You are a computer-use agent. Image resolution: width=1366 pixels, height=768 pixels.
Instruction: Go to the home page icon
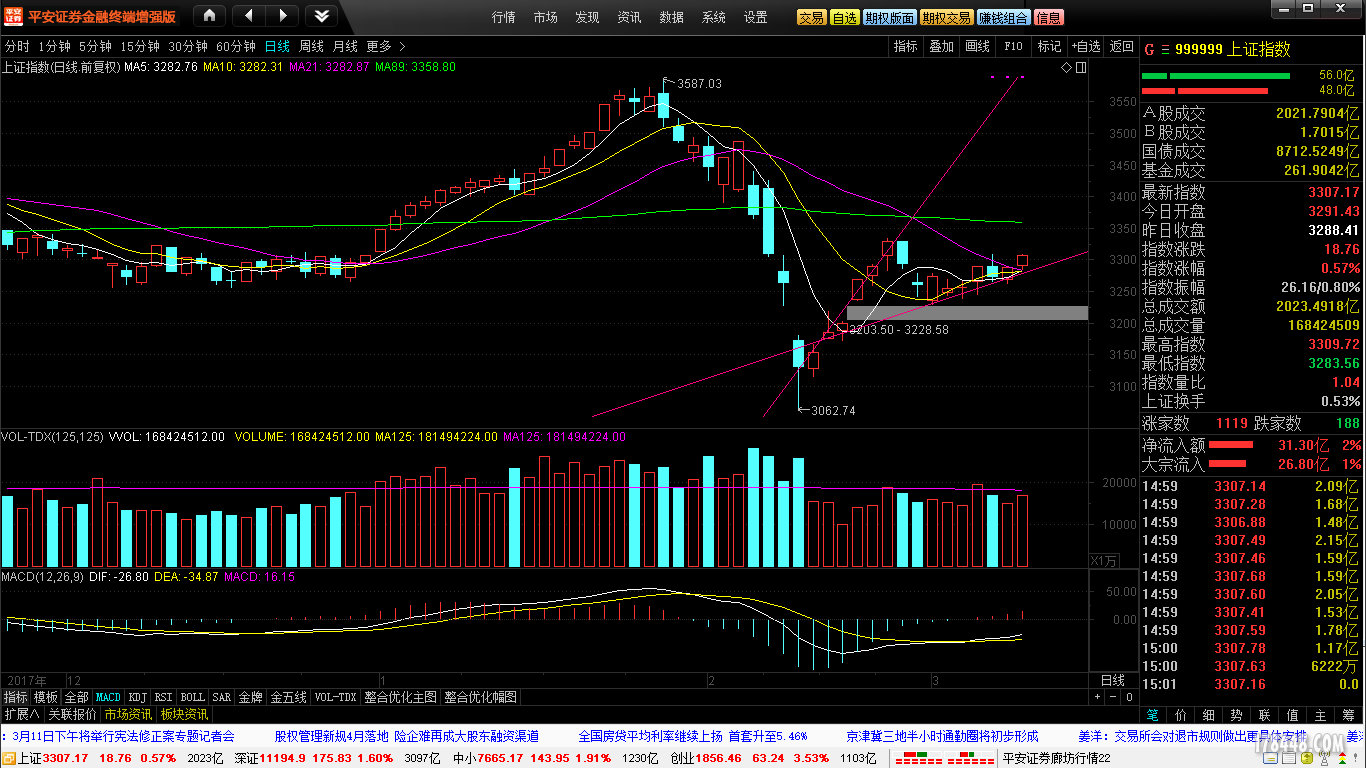[209, 15]
